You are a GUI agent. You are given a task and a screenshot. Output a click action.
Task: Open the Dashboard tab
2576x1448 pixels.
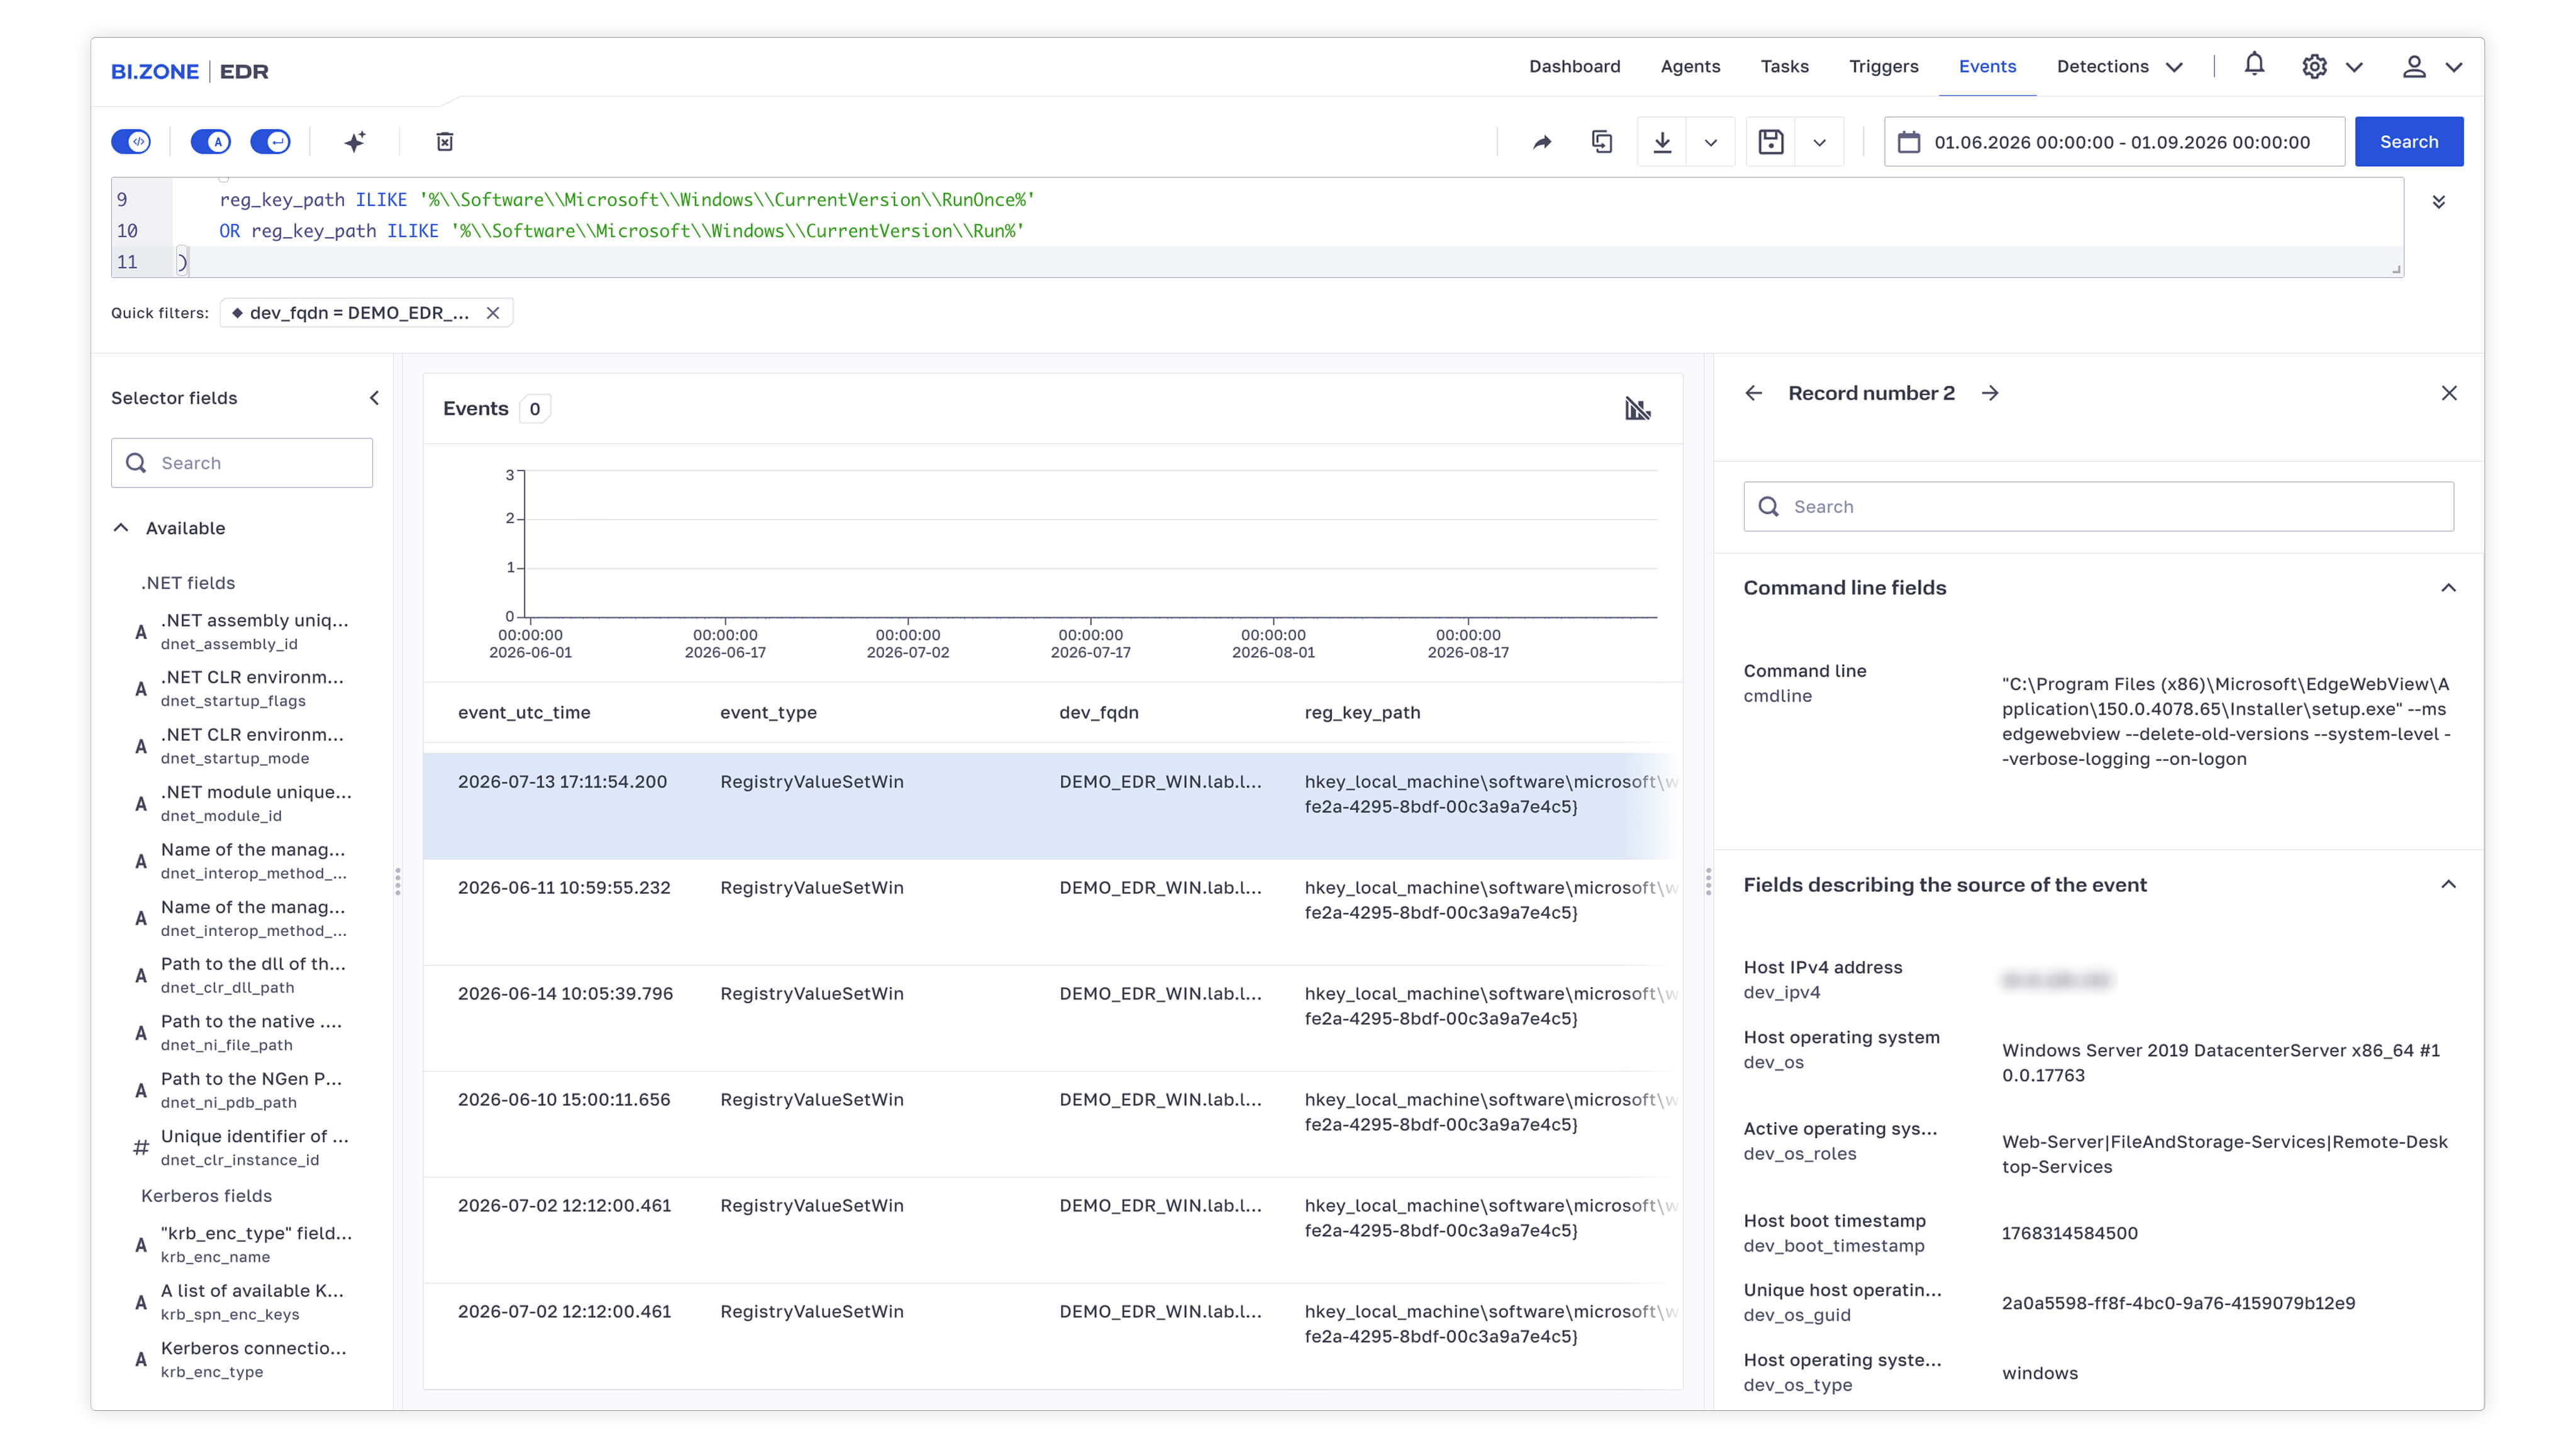pos(1574,66)
